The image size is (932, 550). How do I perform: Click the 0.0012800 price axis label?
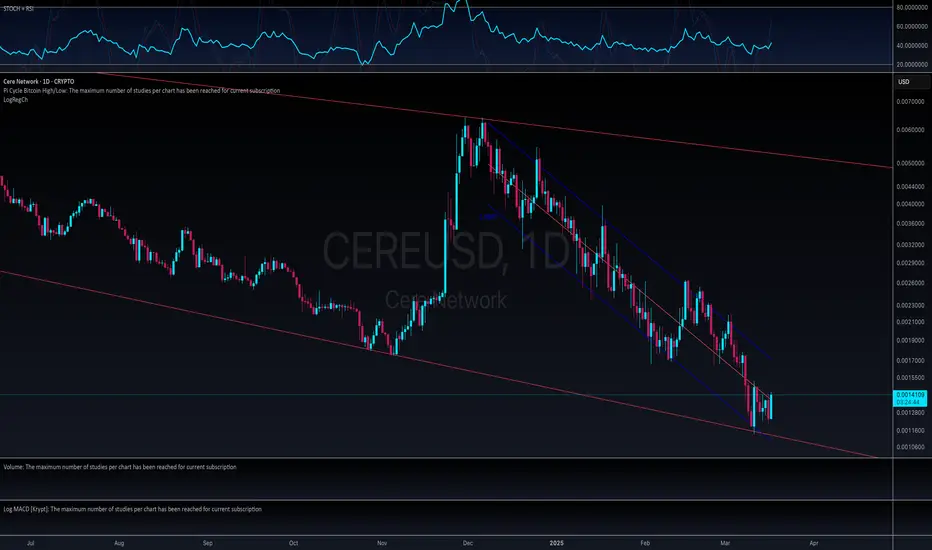point(910,413)
